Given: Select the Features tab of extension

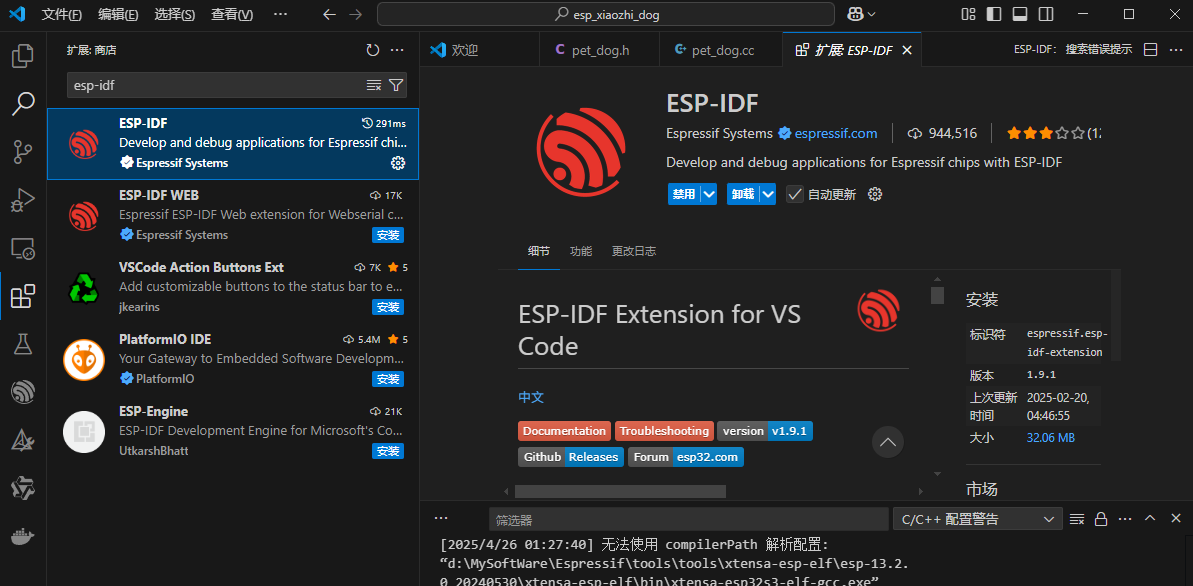Looking at the screenshot, I should [x=581, y=251].
